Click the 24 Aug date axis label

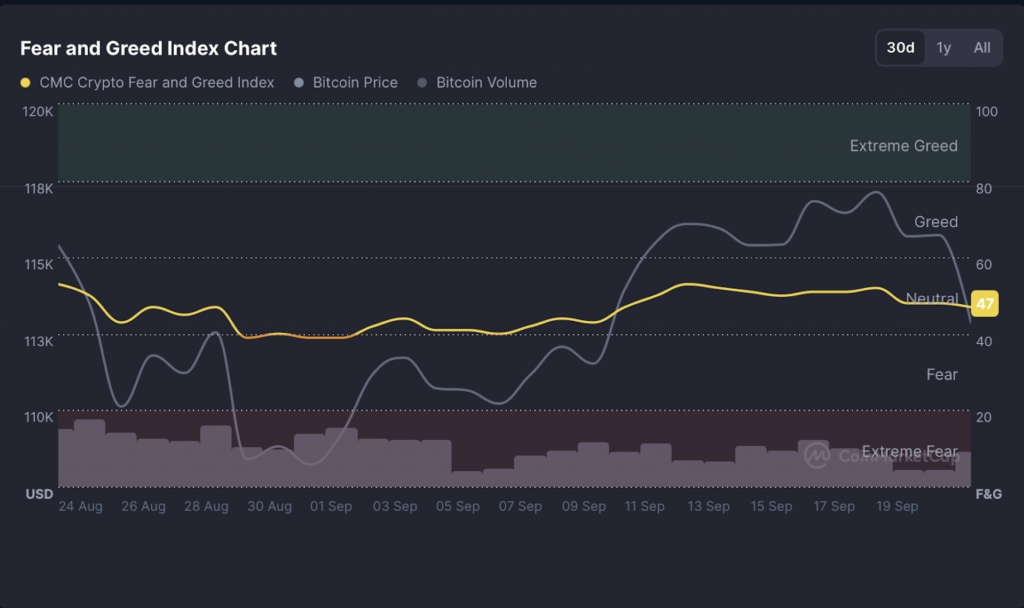[81, 507]
